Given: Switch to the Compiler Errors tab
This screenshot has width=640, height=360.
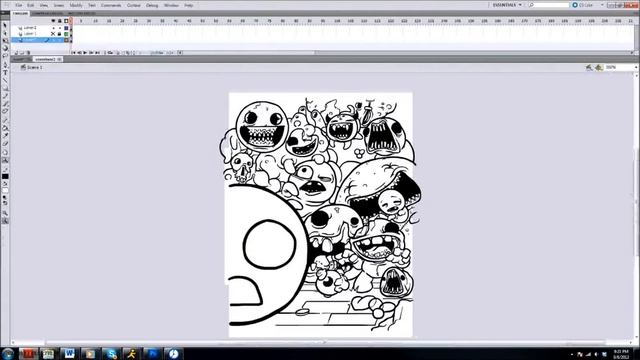Looking at the screenshot, I should (x=47, y=13).
